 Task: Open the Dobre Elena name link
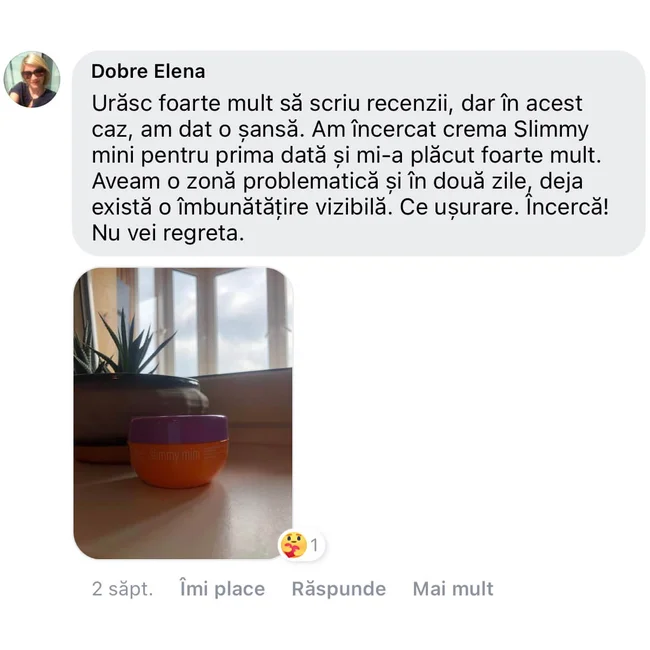tap(148, 71)
